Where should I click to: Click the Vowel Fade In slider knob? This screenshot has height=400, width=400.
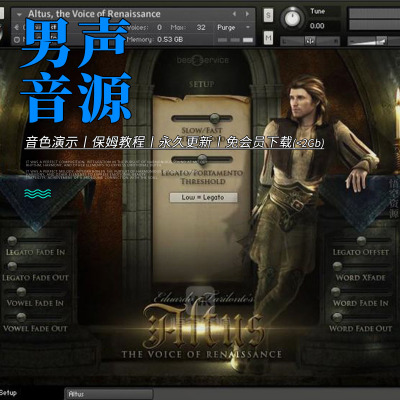(x=21, y=292)
